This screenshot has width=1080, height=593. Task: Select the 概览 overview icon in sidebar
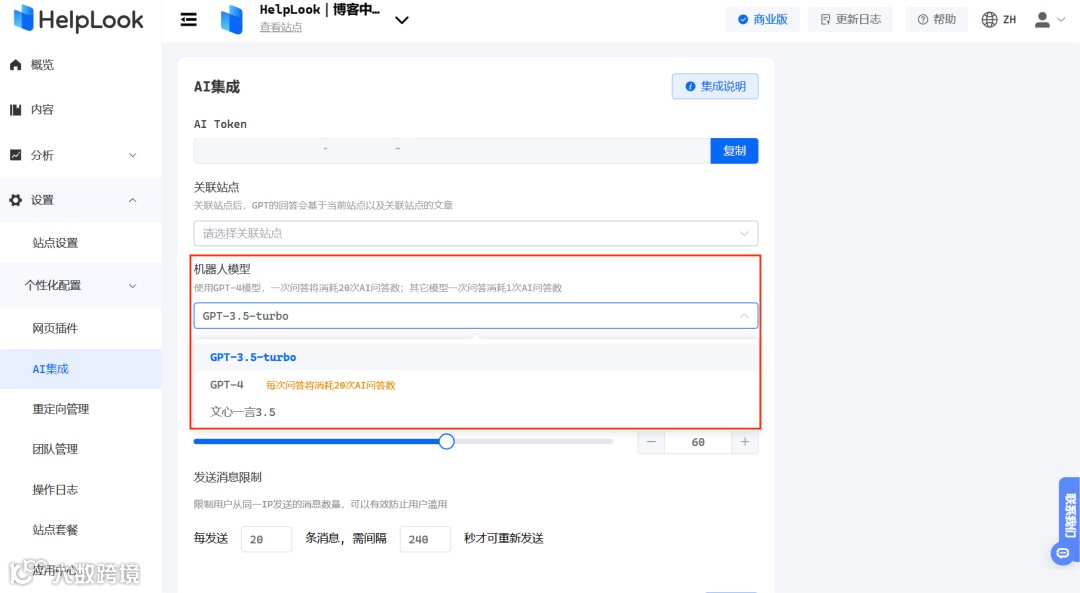pos(13,64)
